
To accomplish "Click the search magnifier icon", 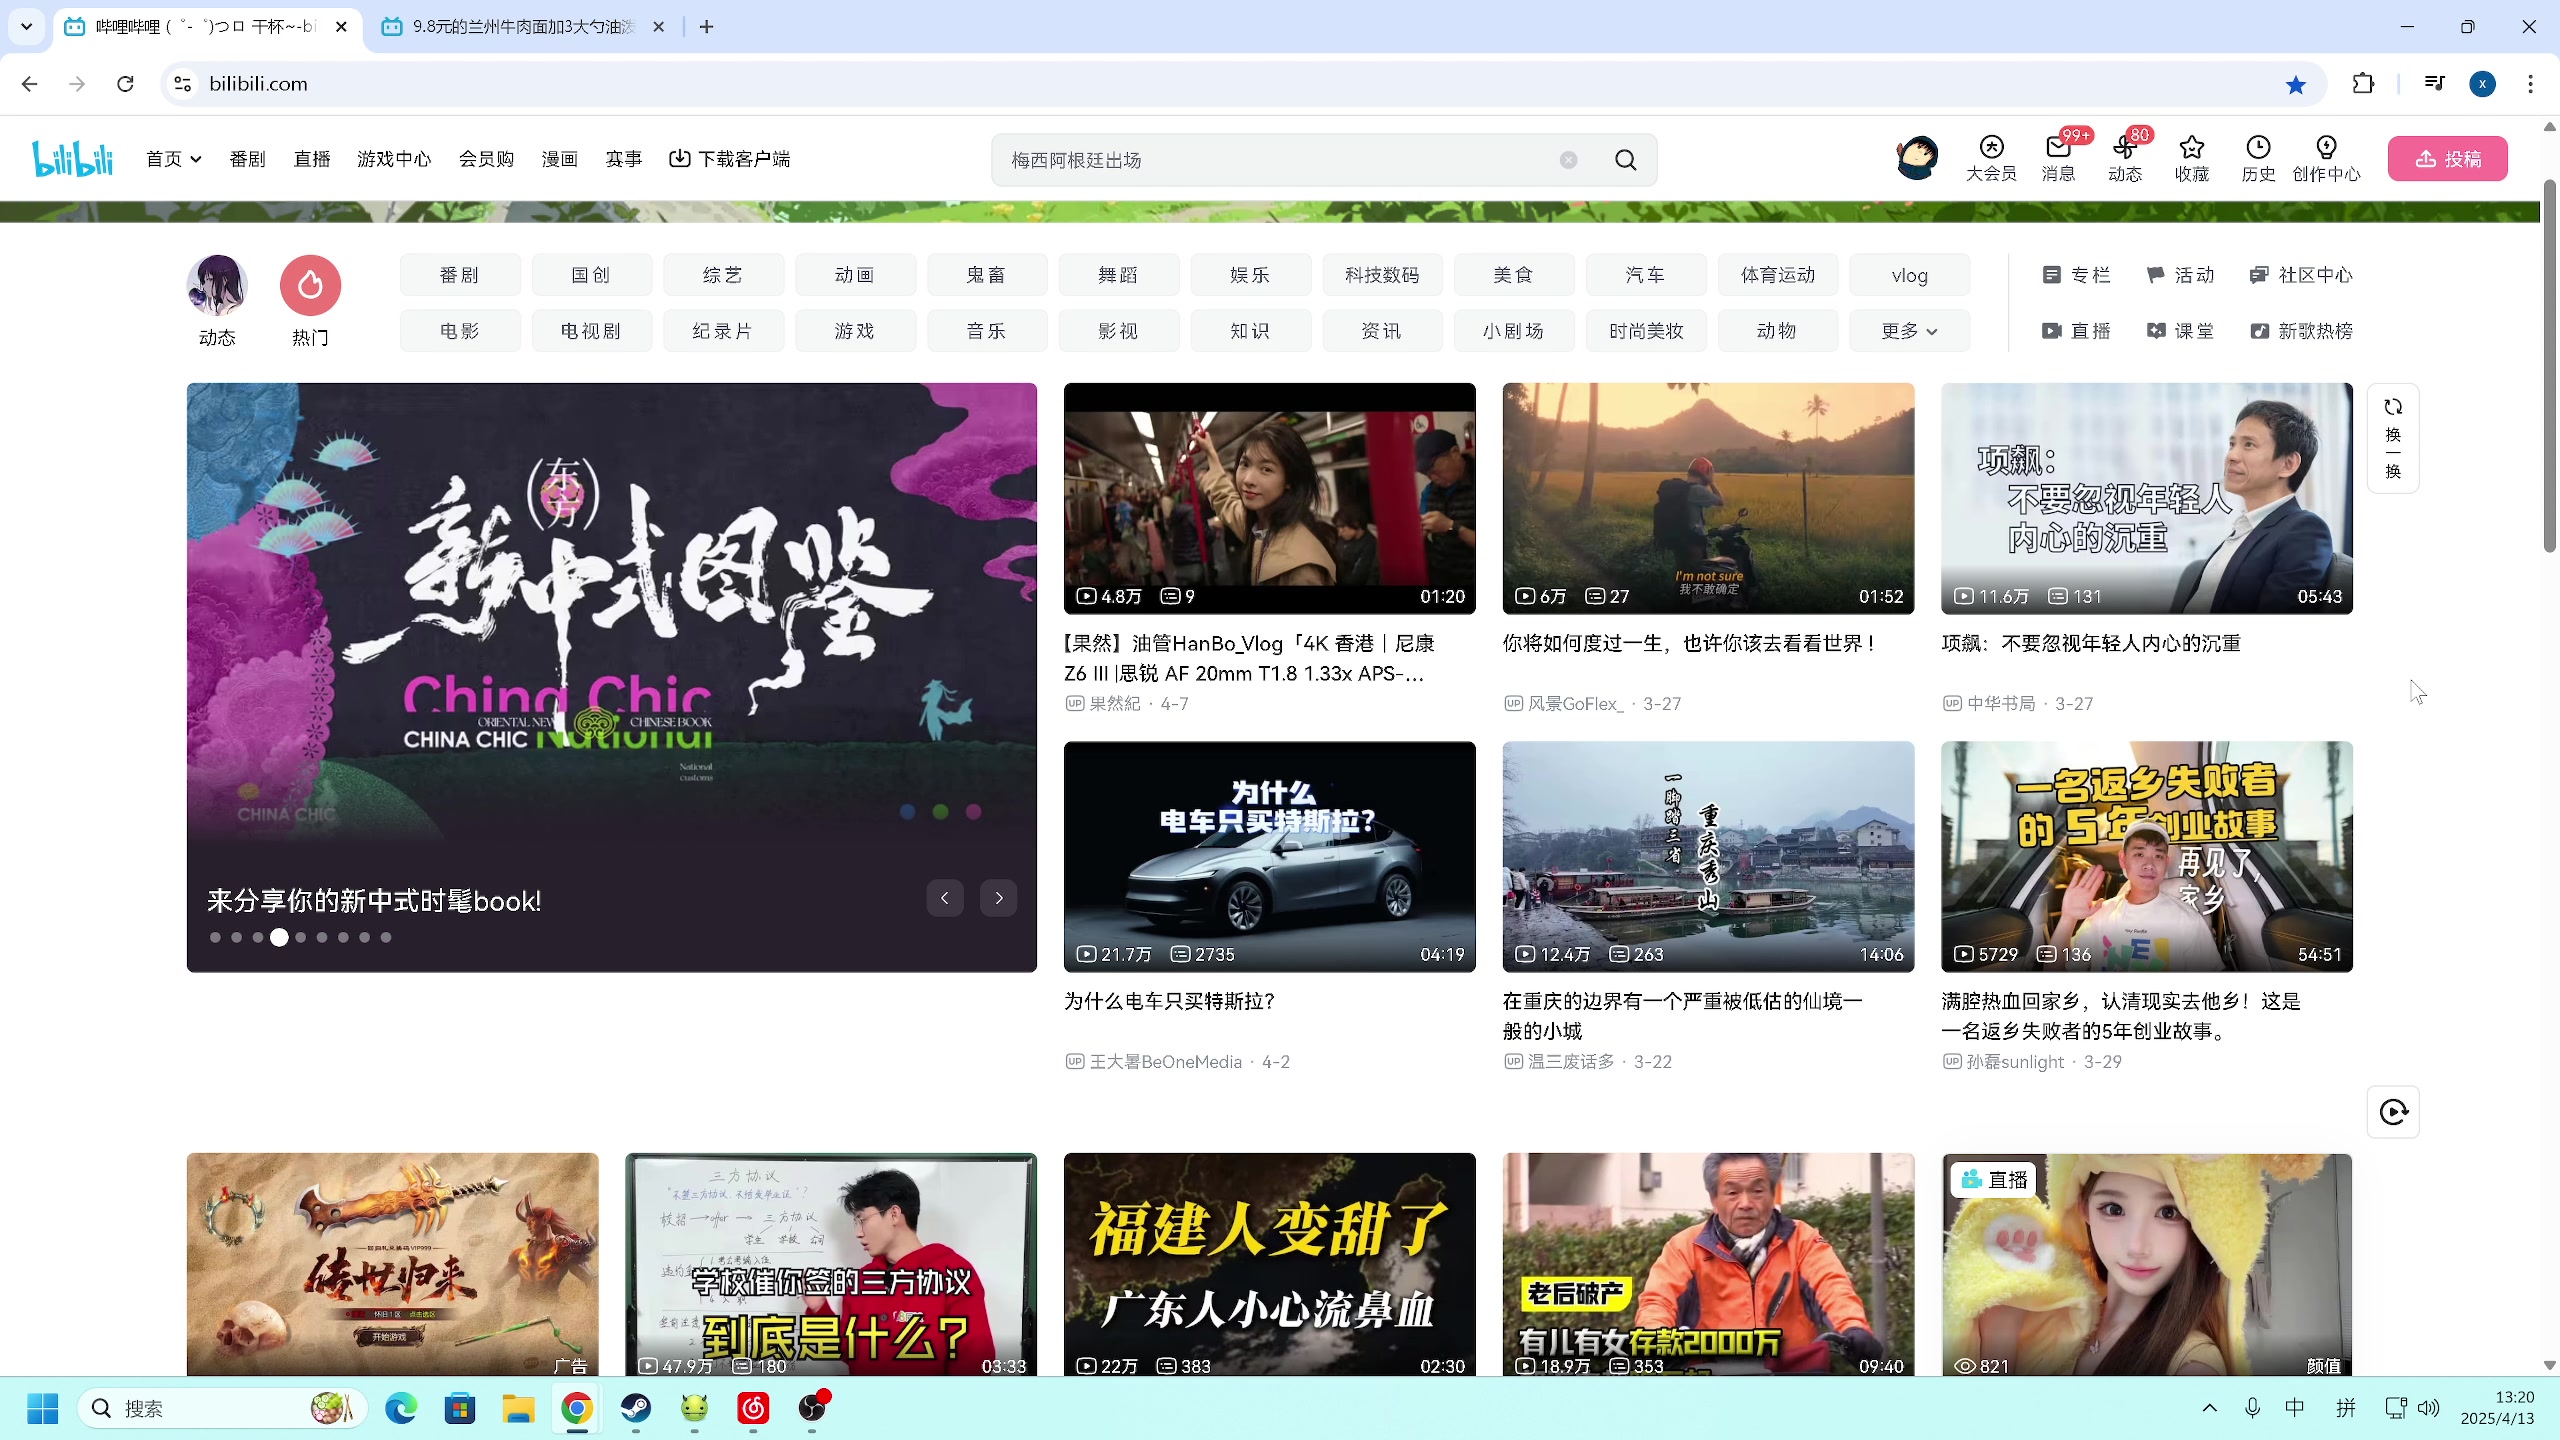I will tap(1626, 160).
